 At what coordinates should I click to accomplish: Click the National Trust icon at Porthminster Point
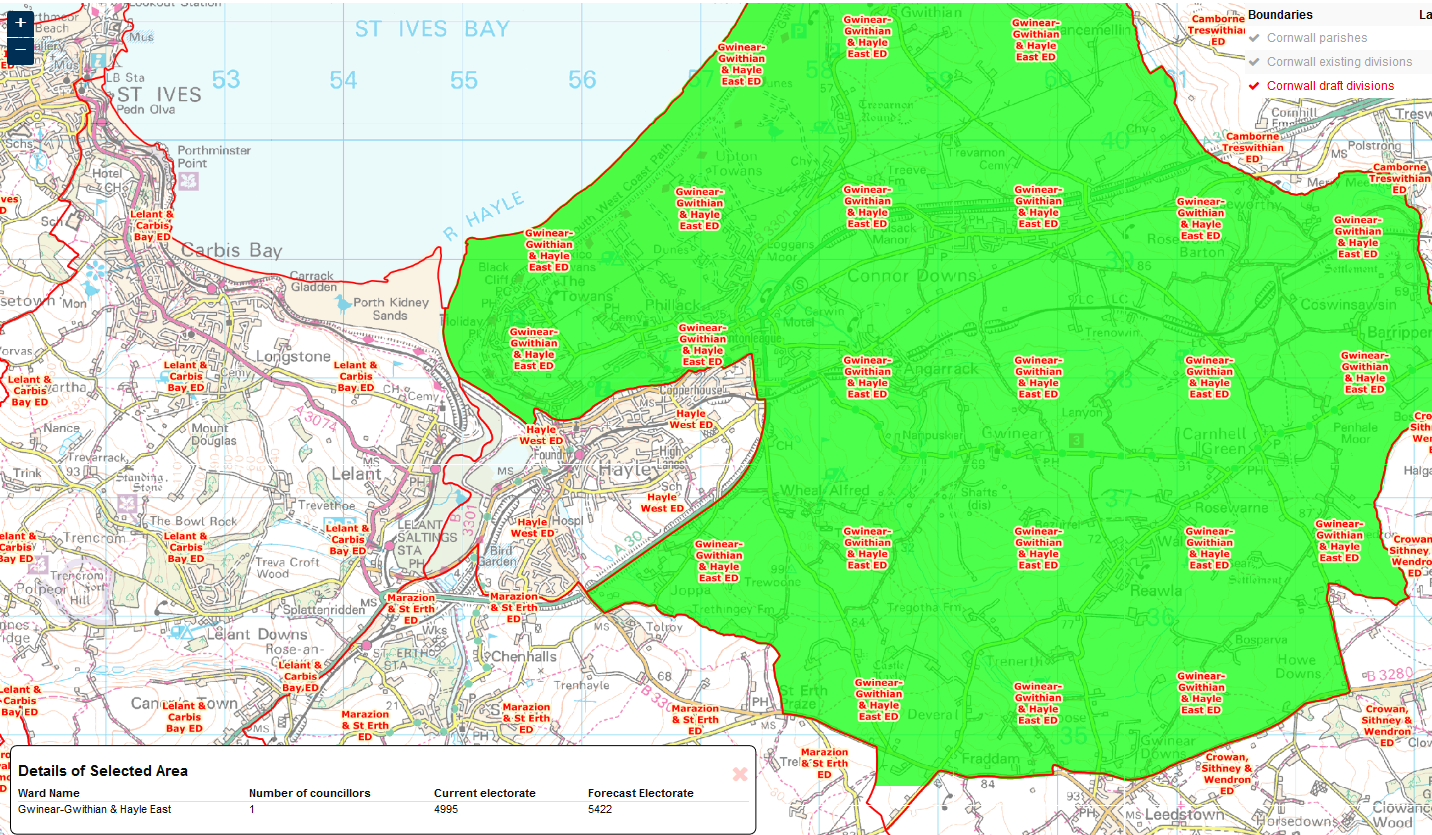190,181
